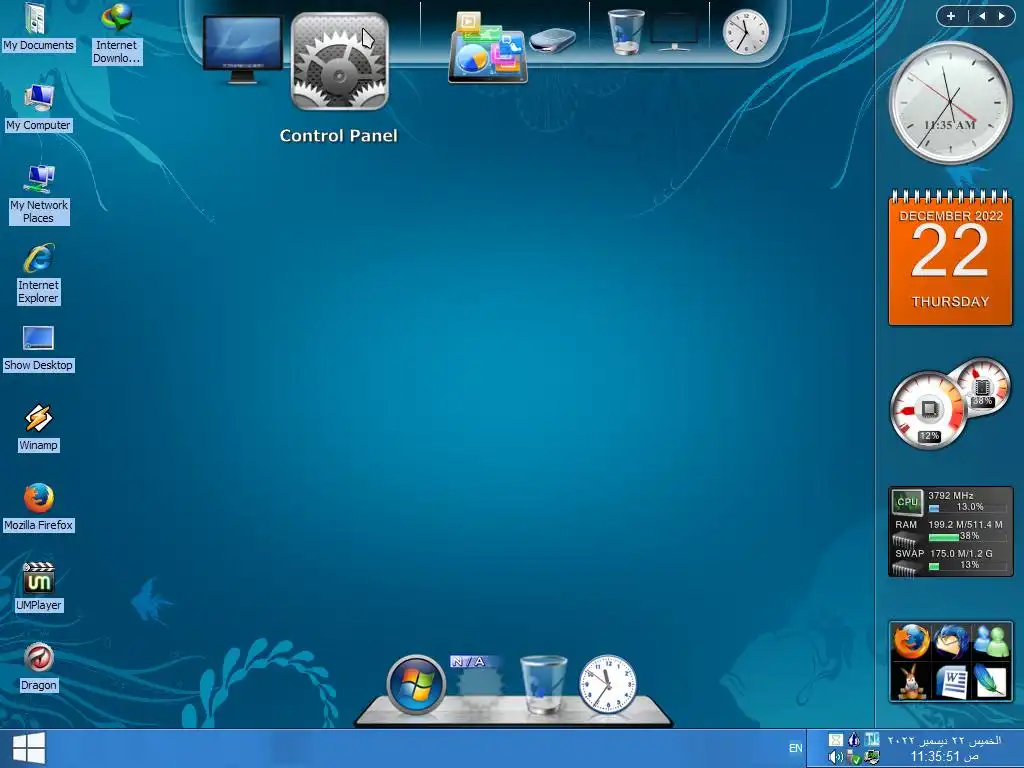Launch Thunderbird from sidebar launcher gadget
The height and width of the screenshot is (768, 1024).
coord(951,641)
